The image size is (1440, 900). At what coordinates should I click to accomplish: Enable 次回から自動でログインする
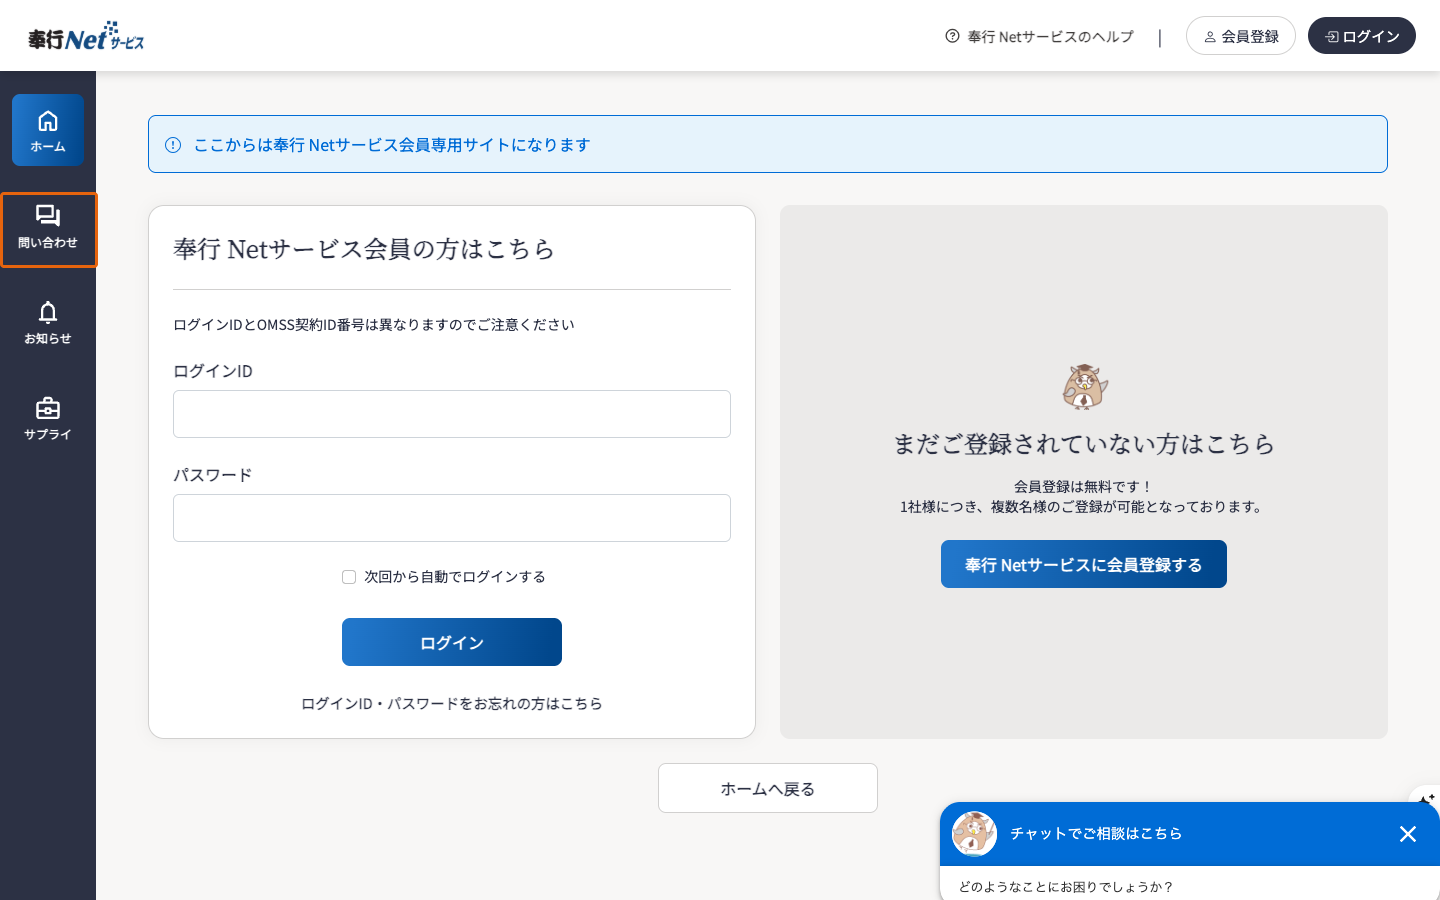click(348, 577)
